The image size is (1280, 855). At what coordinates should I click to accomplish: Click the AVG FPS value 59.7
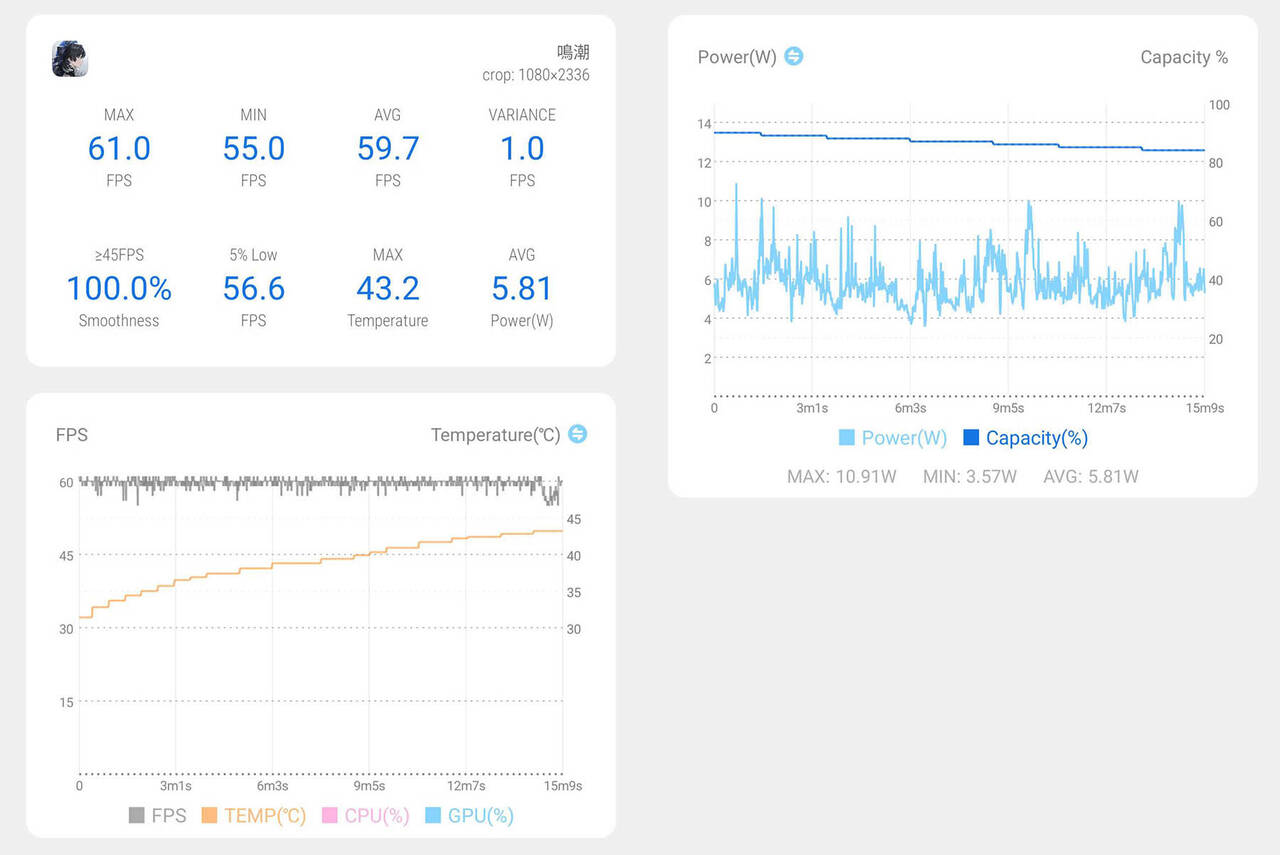coord(388,149)
